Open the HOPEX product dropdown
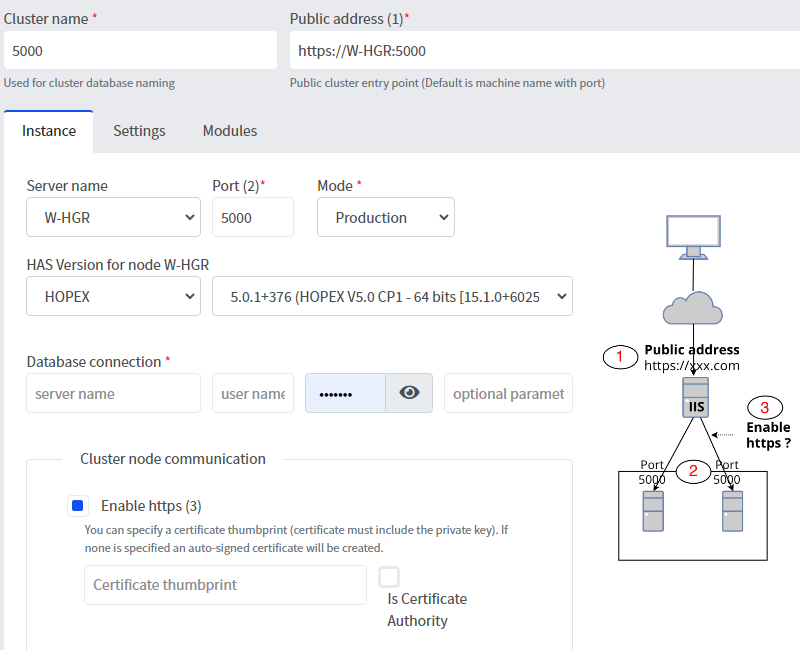Viewport: 800px width, 650px height. 113,296
